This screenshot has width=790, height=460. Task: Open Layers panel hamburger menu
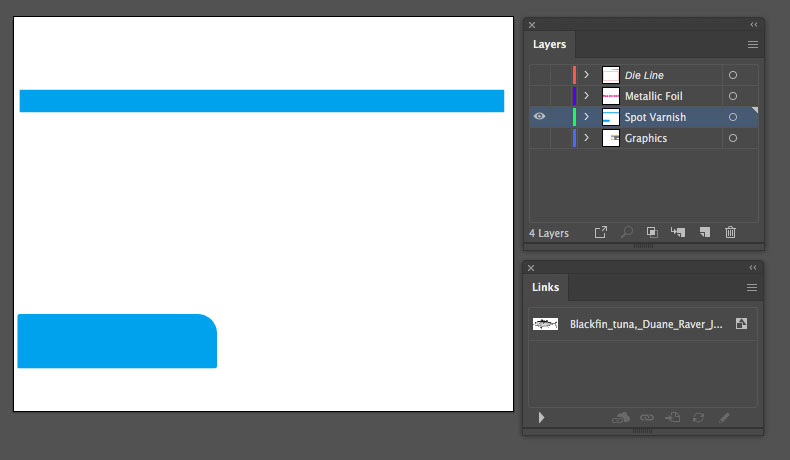pos(753,44)
